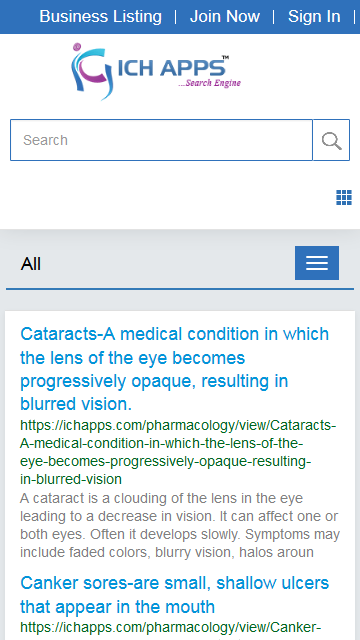This screenshot has height=640, width=360.
Task: Open the Sign In link
Action: tap(314, 17)
